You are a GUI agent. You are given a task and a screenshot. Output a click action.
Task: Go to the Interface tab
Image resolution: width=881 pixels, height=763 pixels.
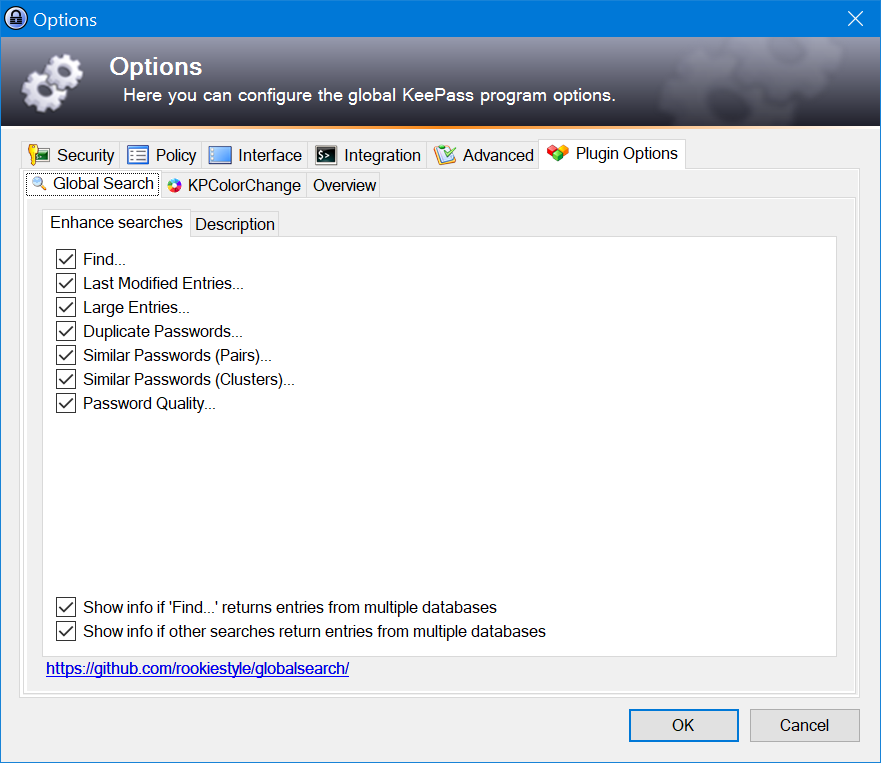[255, 155]
